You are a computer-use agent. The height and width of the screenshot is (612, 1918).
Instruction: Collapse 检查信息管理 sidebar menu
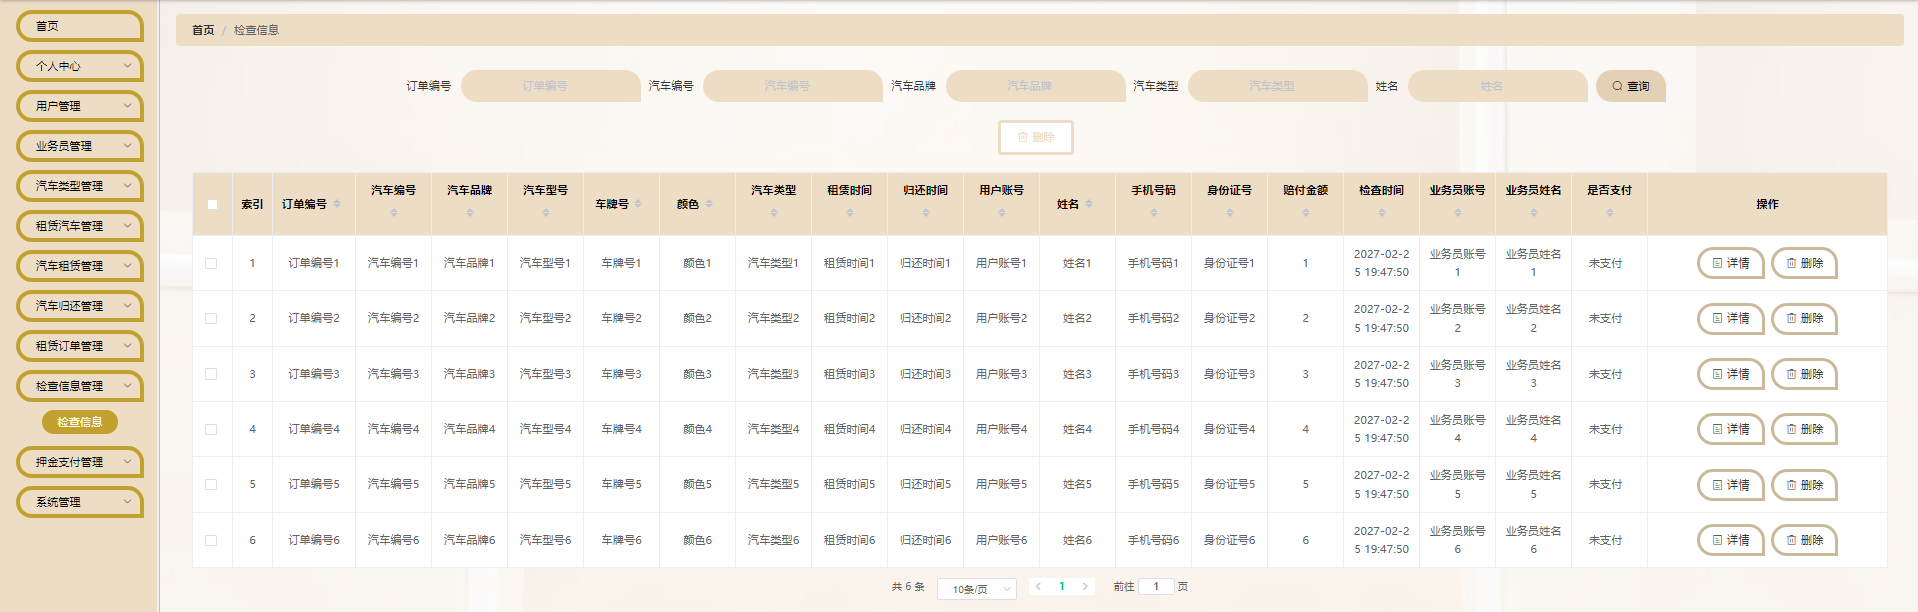pyautogui.click(x=80, y=386)
